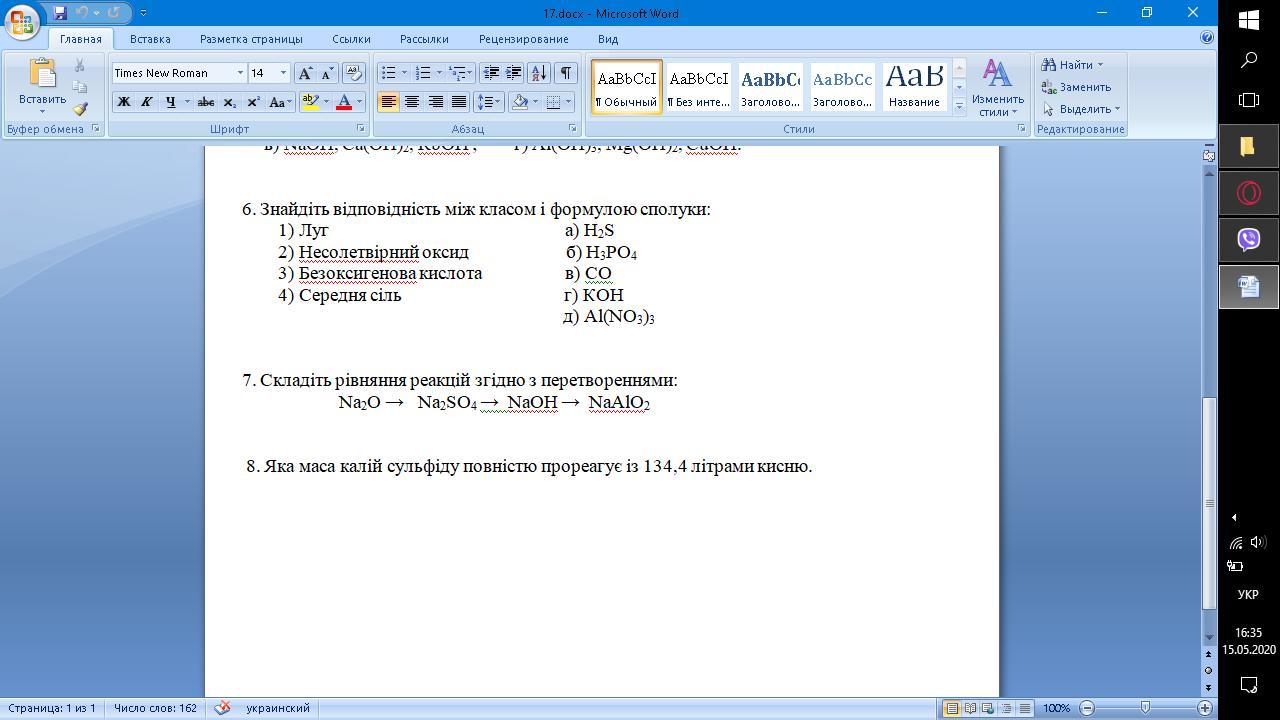Open change case menu
Image resolution: width=1280 pixels, height=720 pixels.
click(280, 102)
